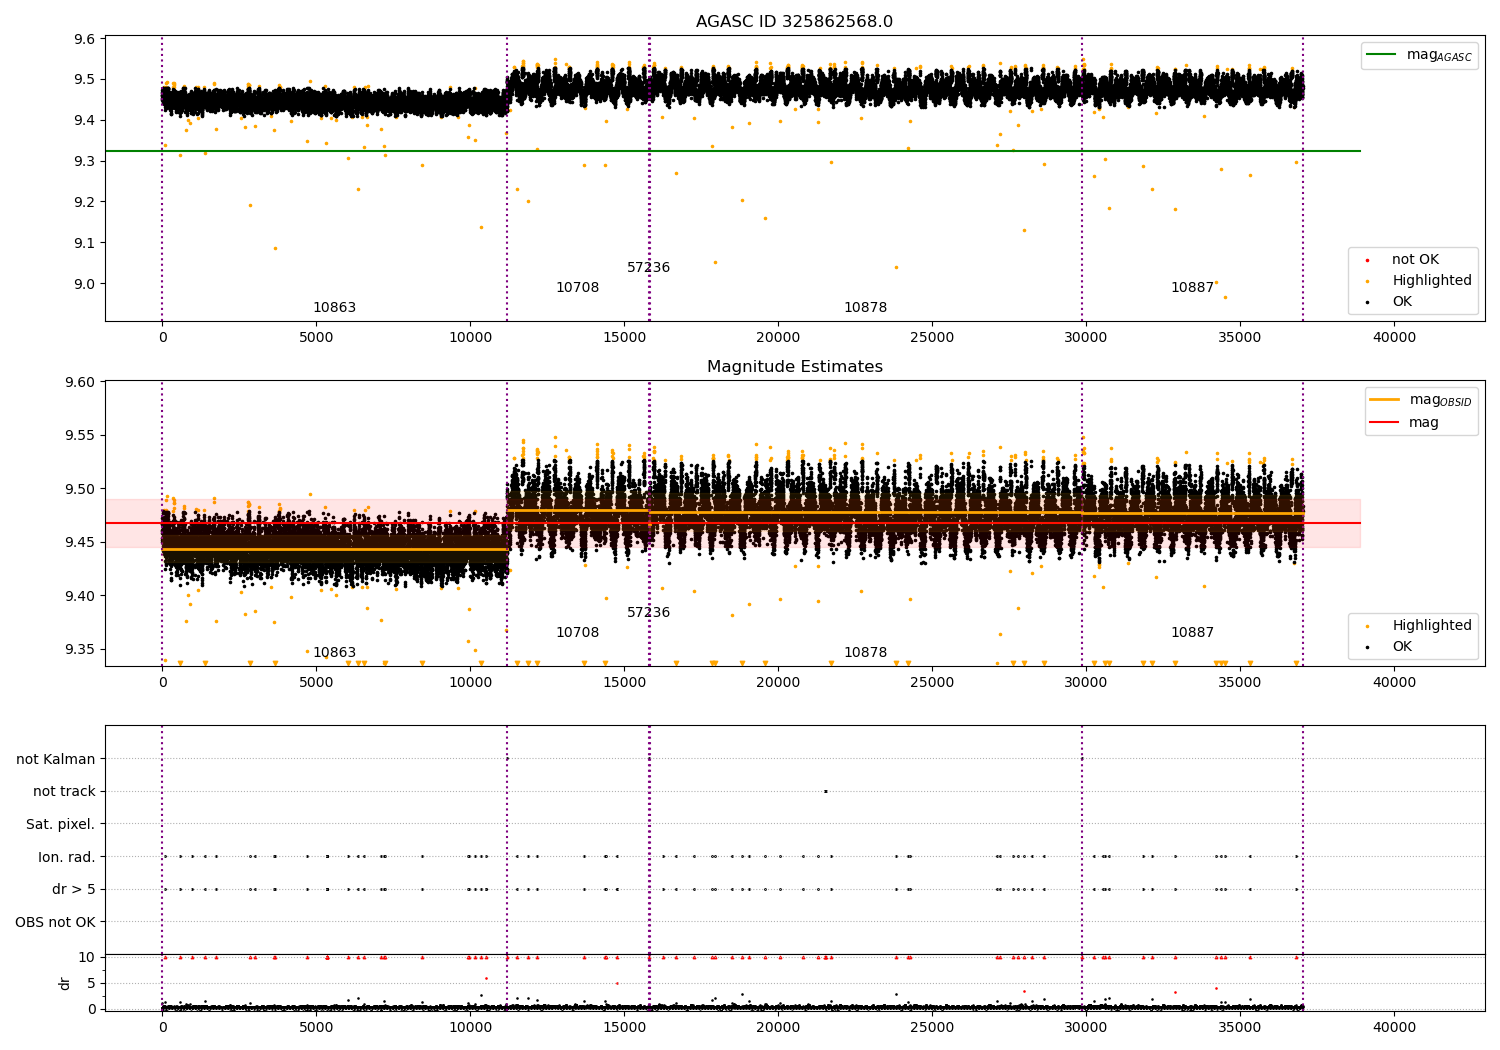1500x1050 pixels.
Task: Click the 10 tick on the dr axis
Action: click(x=87, y=957)
